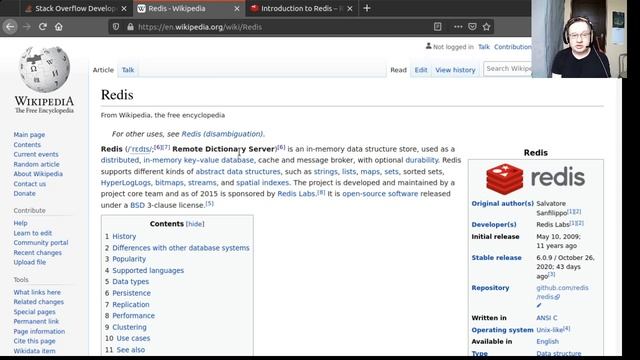Screen dimensions: 640x360
Task: Open Community portal link
Action: click(41, 242)
